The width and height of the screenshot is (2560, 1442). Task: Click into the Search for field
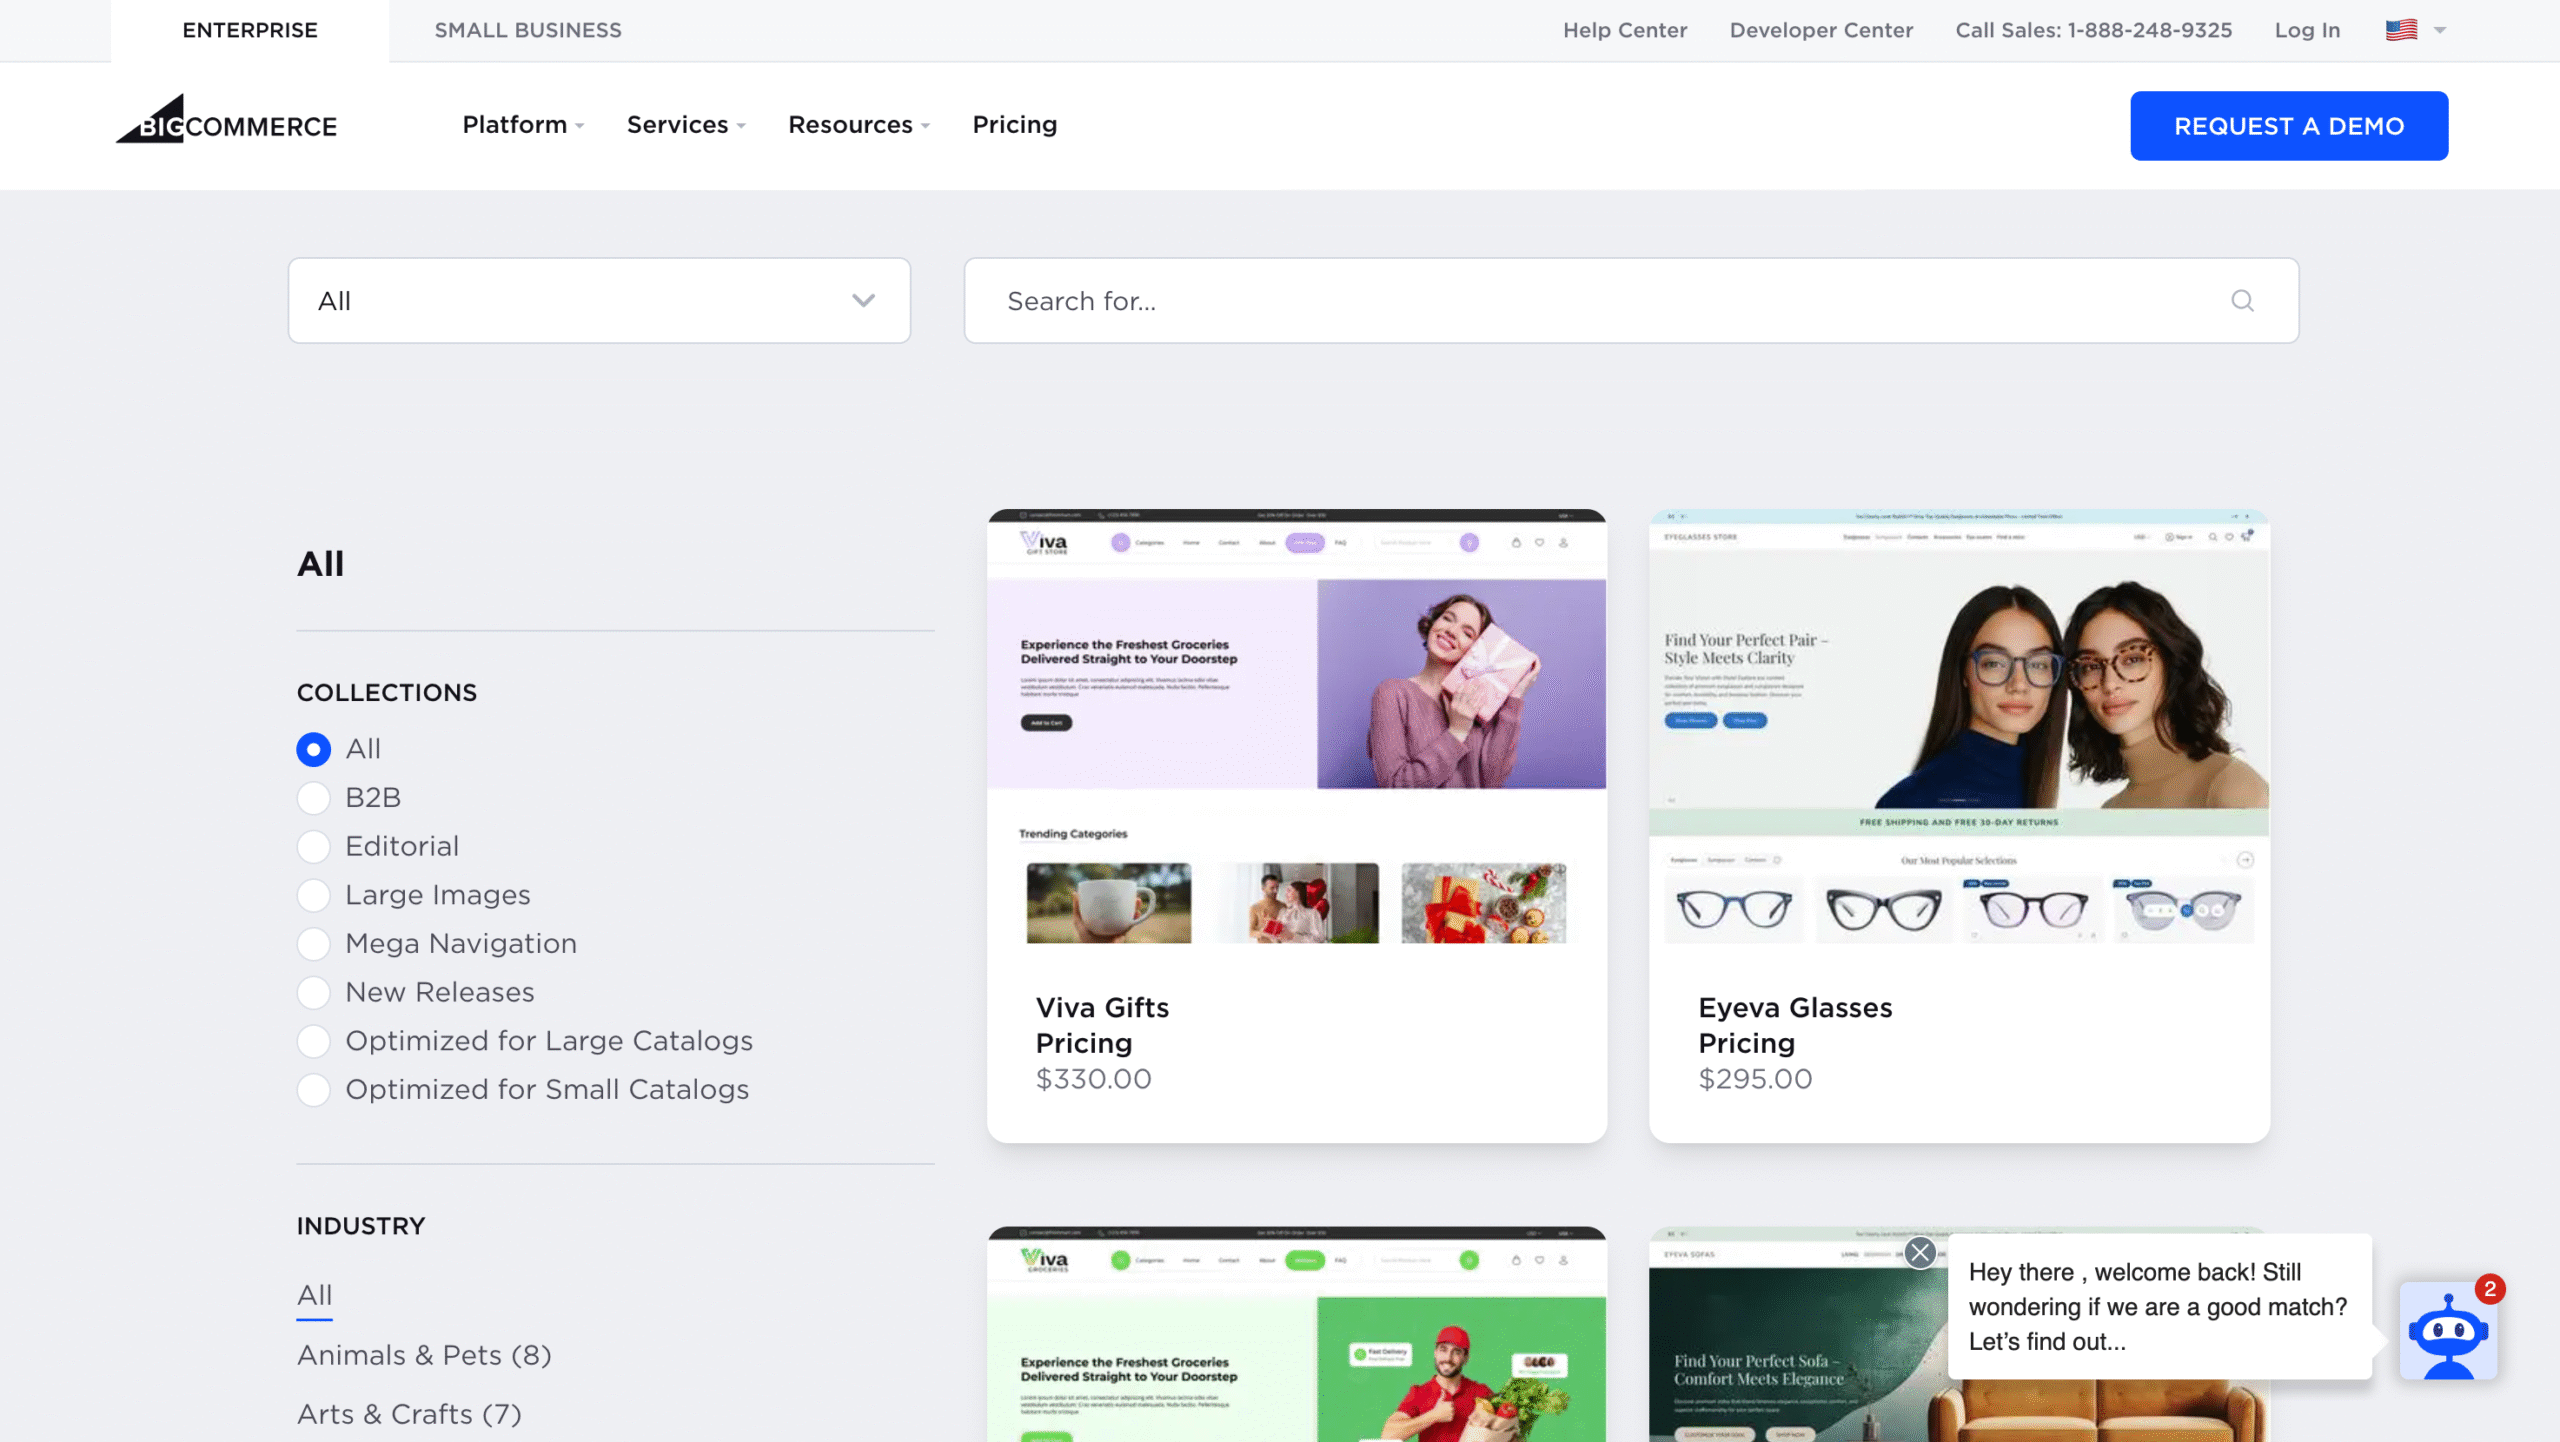[x=1630, y=301]
